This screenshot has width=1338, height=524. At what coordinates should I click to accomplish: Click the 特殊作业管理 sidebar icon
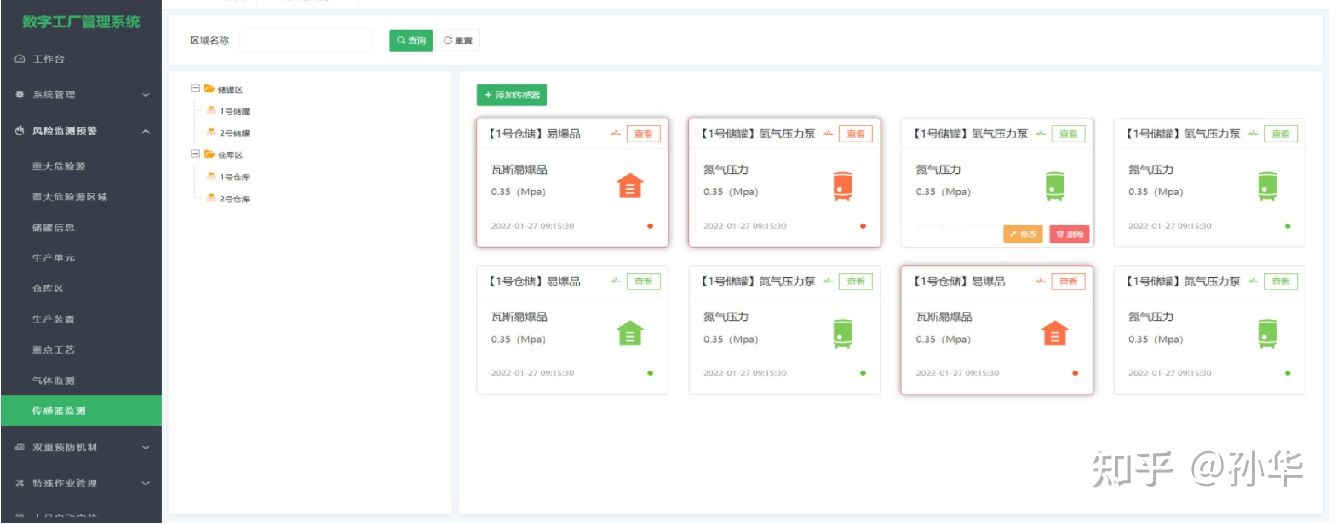coord(20,483)
